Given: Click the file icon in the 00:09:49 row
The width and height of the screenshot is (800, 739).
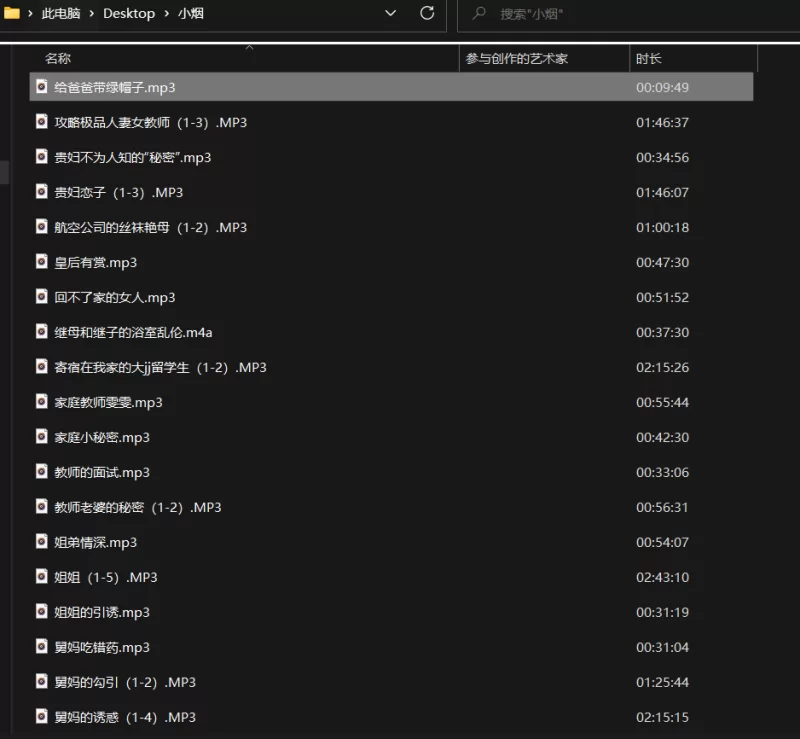Looking at the screenshot, I should pyautogui.click(x=42, y=87).
